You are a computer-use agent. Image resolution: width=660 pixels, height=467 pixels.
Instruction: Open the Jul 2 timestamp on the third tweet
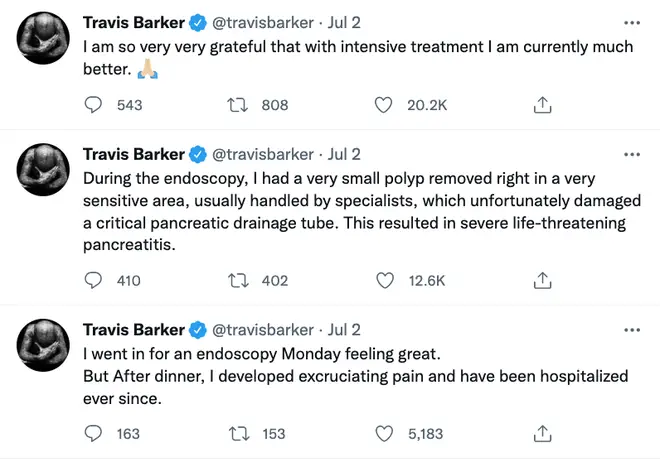(344, 330)
